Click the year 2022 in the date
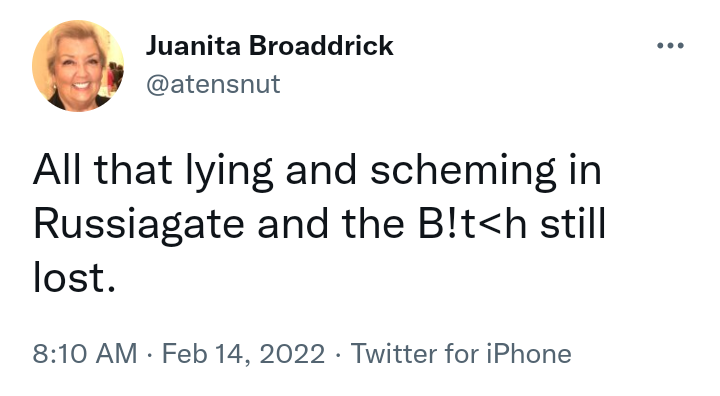This screenshot has height=396, width=720. click(x=292, y=354)
